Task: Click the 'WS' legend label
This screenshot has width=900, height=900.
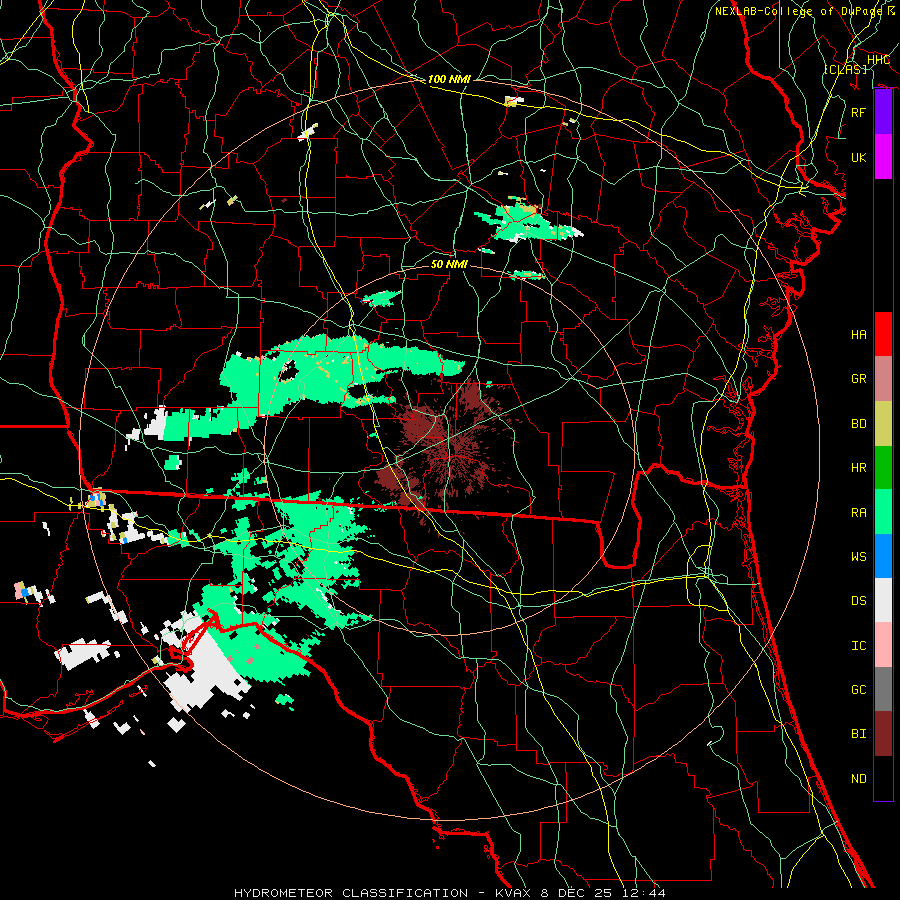Action: pos(858,556)
